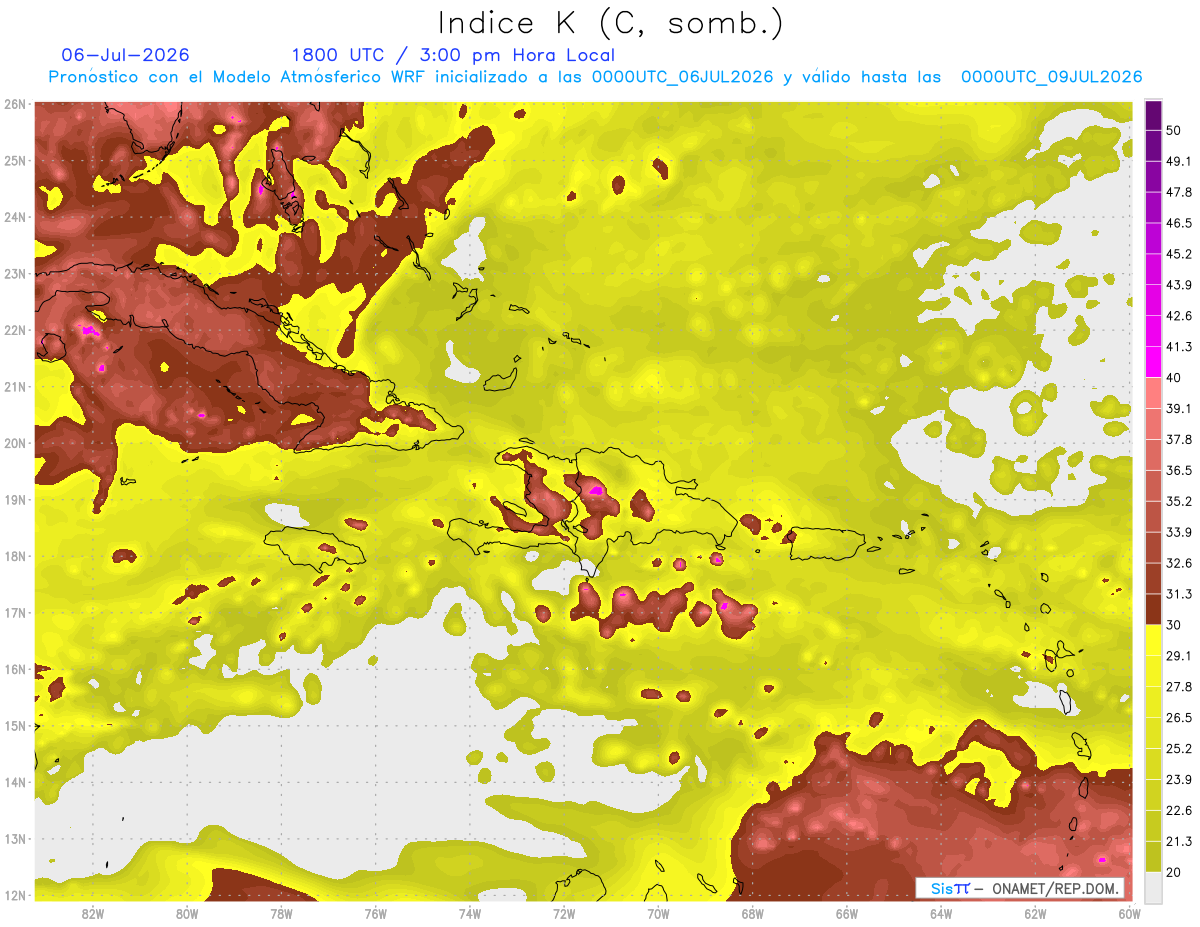Screen dimensions: 1200x927
Task: Click the "23.9" color scale label
Action: (1179, 779)
